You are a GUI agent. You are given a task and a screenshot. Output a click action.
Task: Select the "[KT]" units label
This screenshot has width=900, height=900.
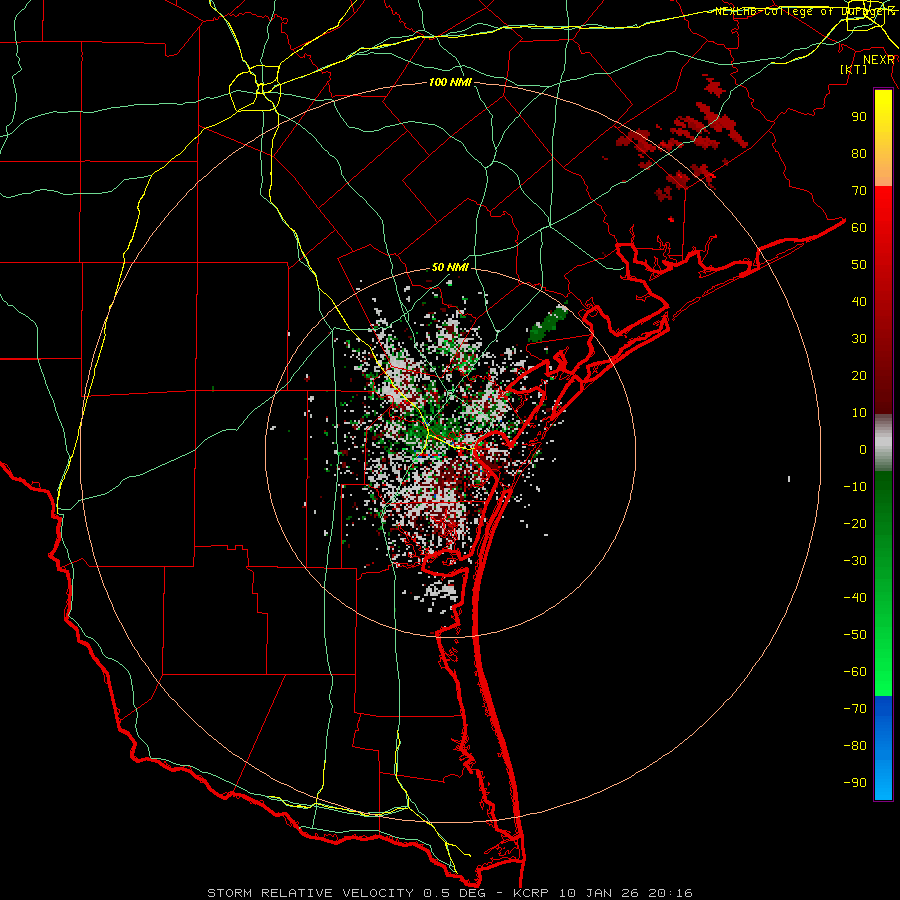[x=854, y=69]
